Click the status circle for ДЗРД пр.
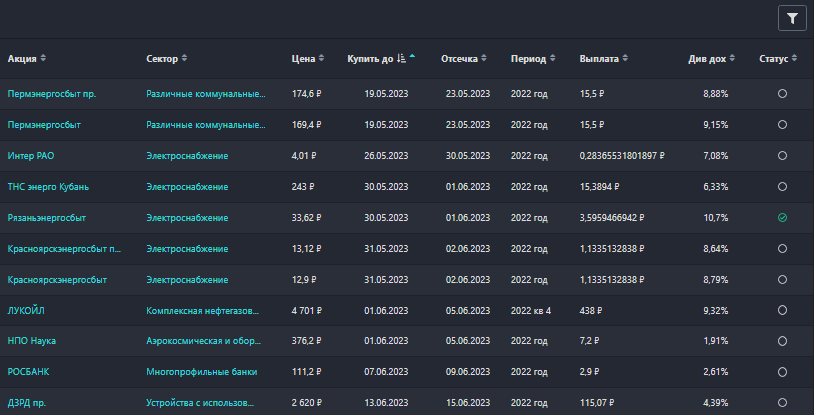The height and width of the screenshot is (415, 814). 782,403
